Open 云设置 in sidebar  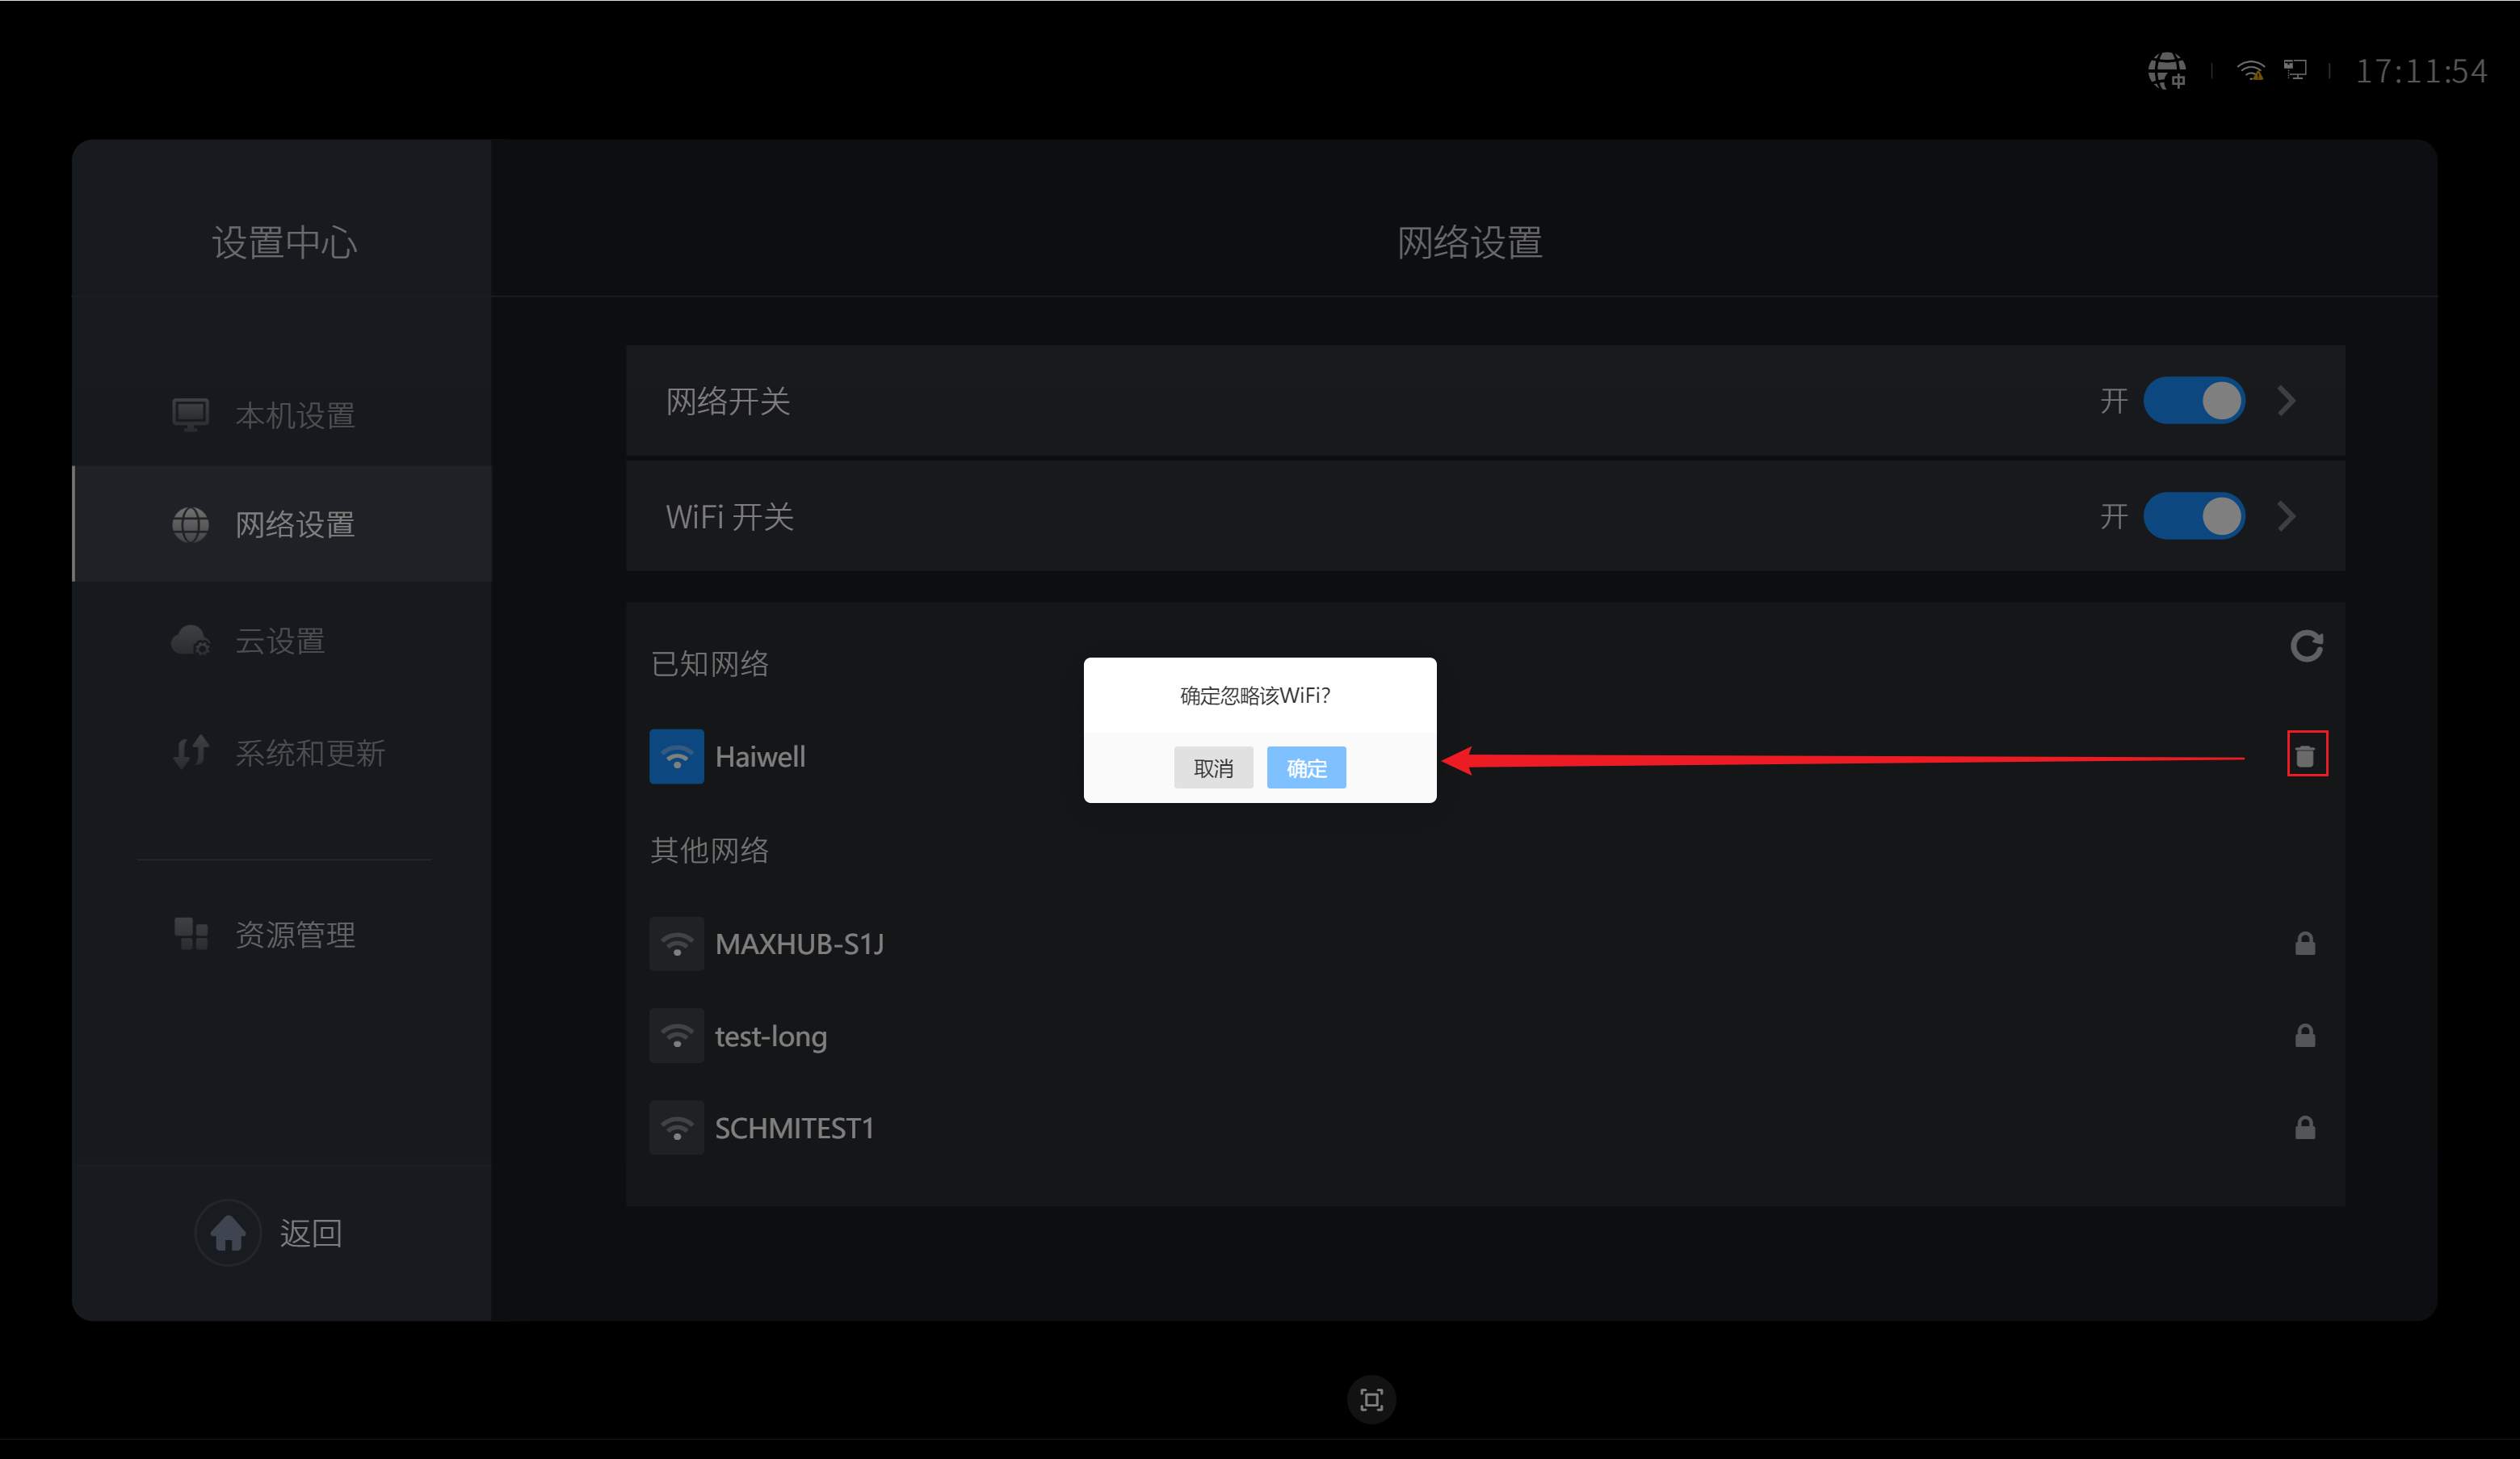[282, 640]
